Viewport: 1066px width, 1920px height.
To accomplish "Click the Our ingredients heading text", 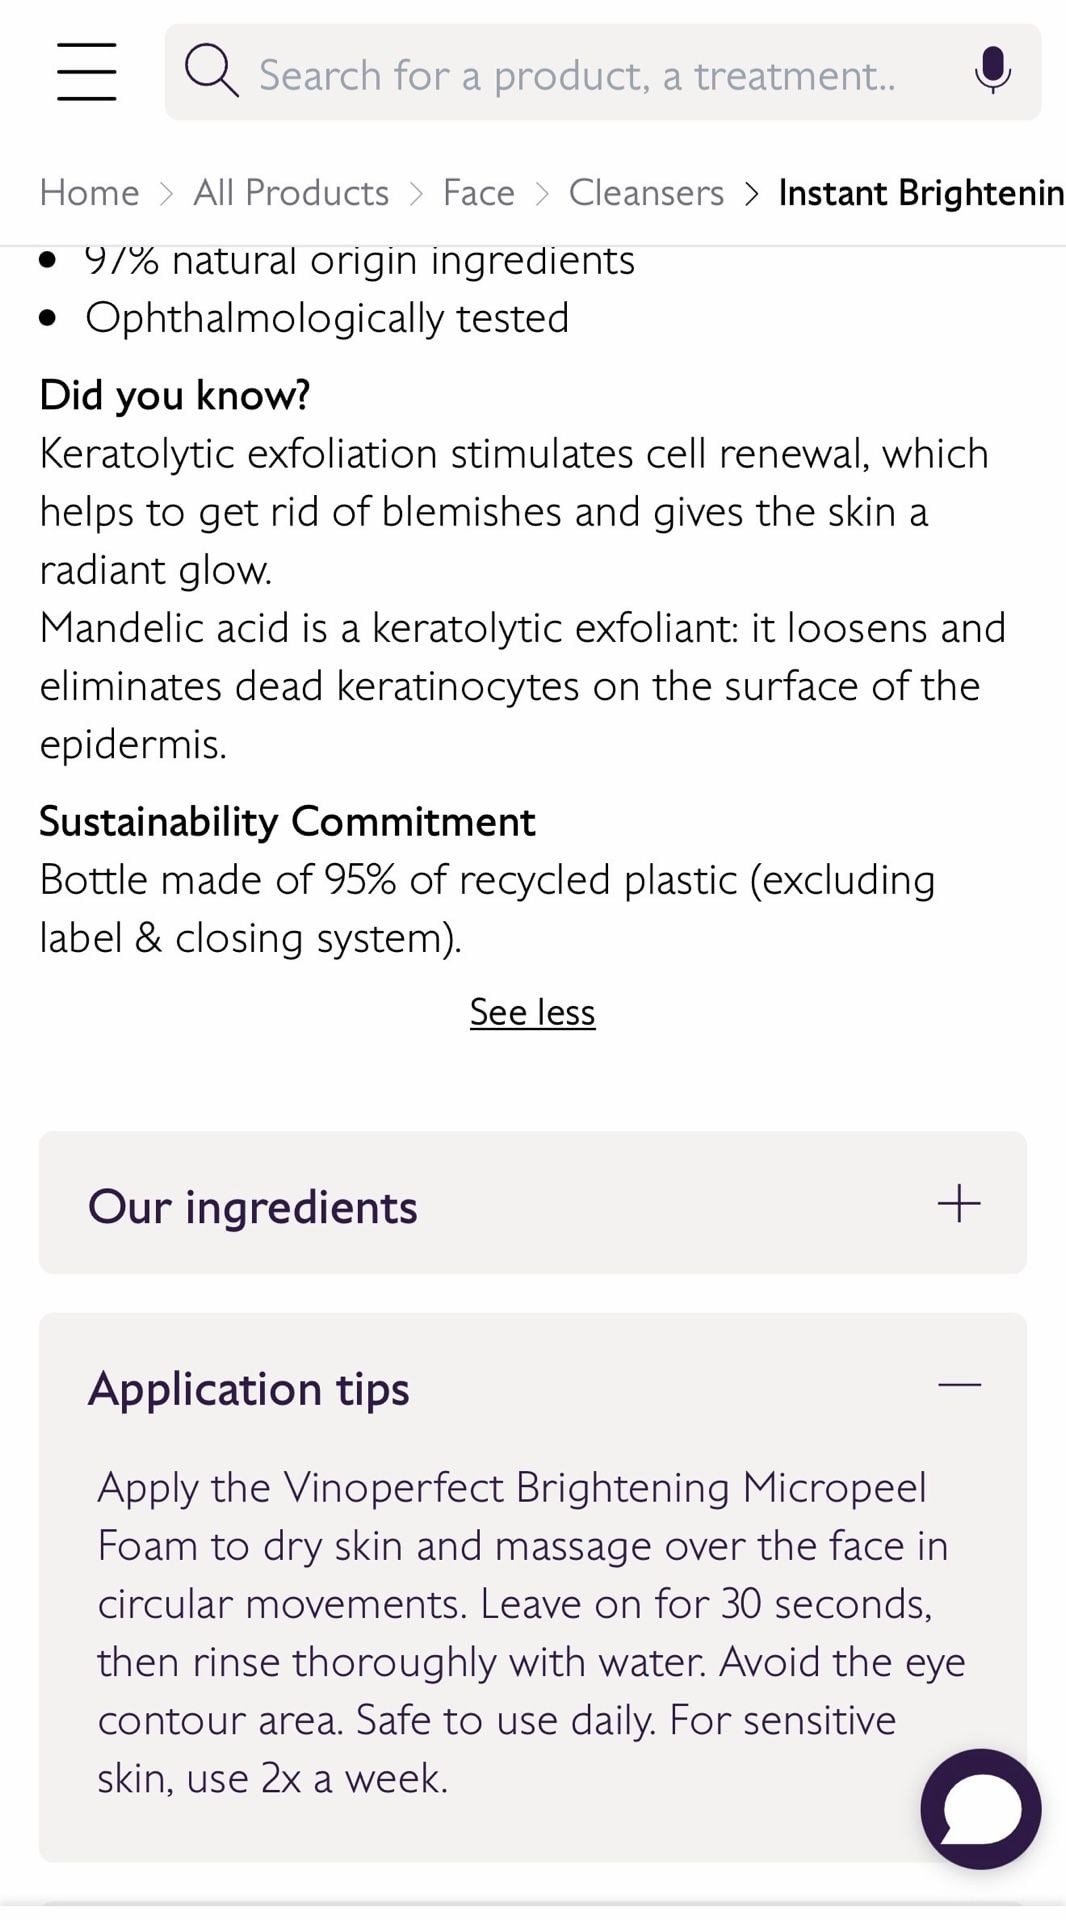I will point(253,1207).
